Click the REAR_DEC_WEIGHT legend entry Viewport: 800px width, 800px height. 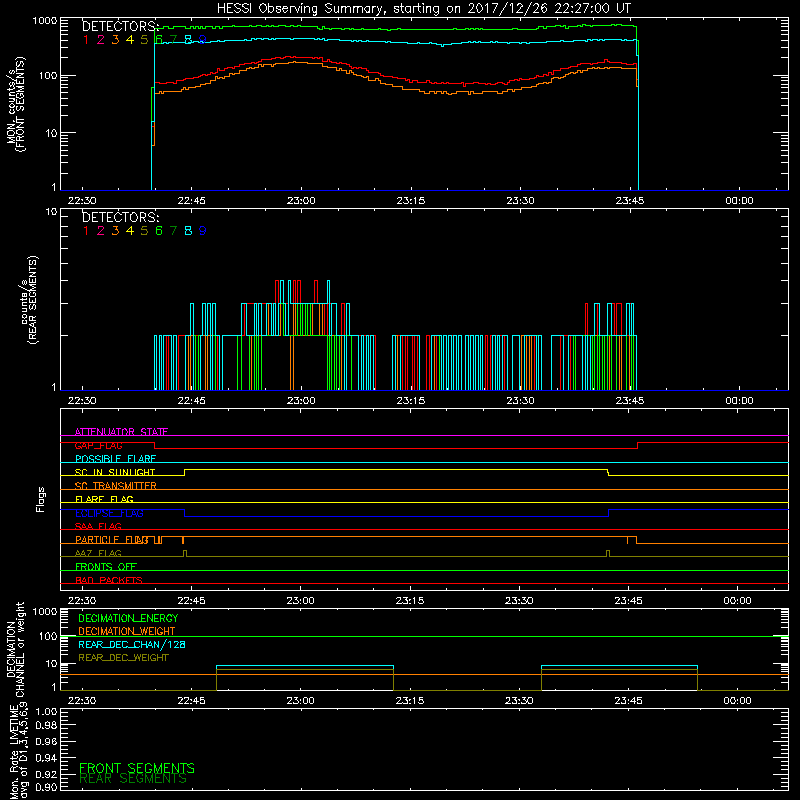[123, 658]
